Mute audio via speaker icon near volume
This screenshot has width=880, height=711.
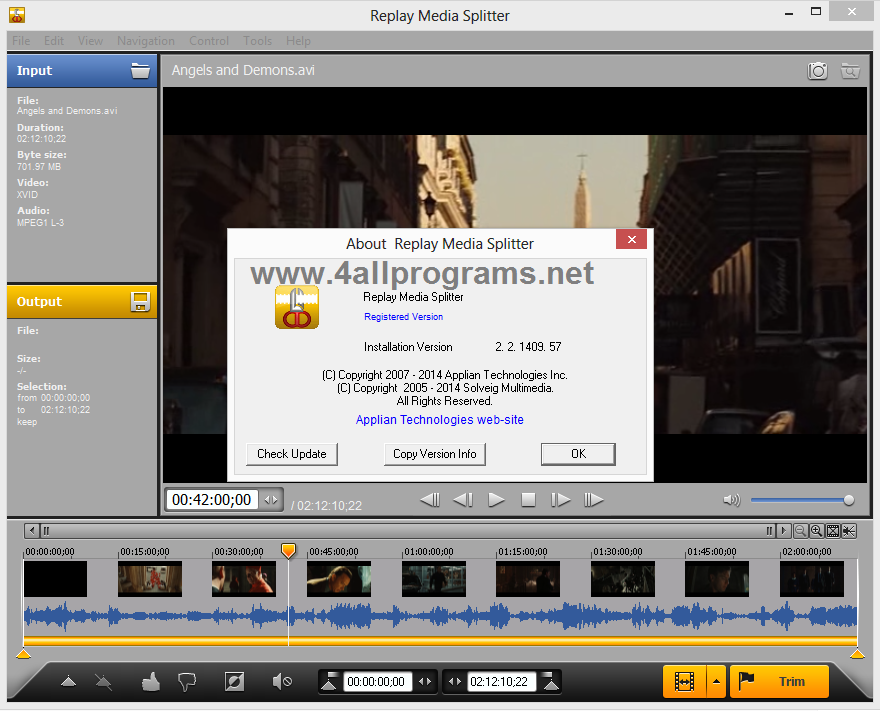(732, 499)
